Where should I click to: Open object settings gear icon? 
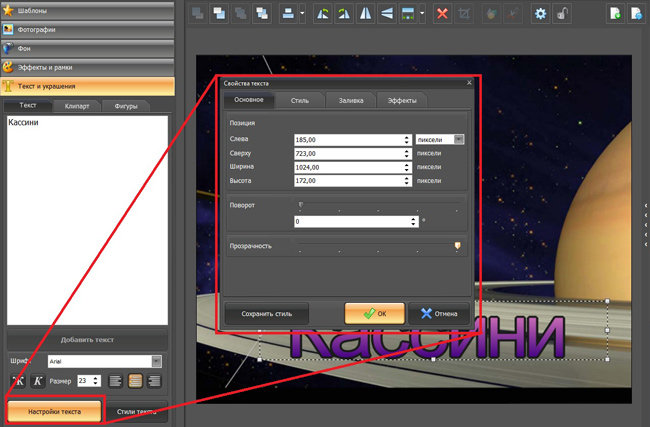(x=541, y=14)
